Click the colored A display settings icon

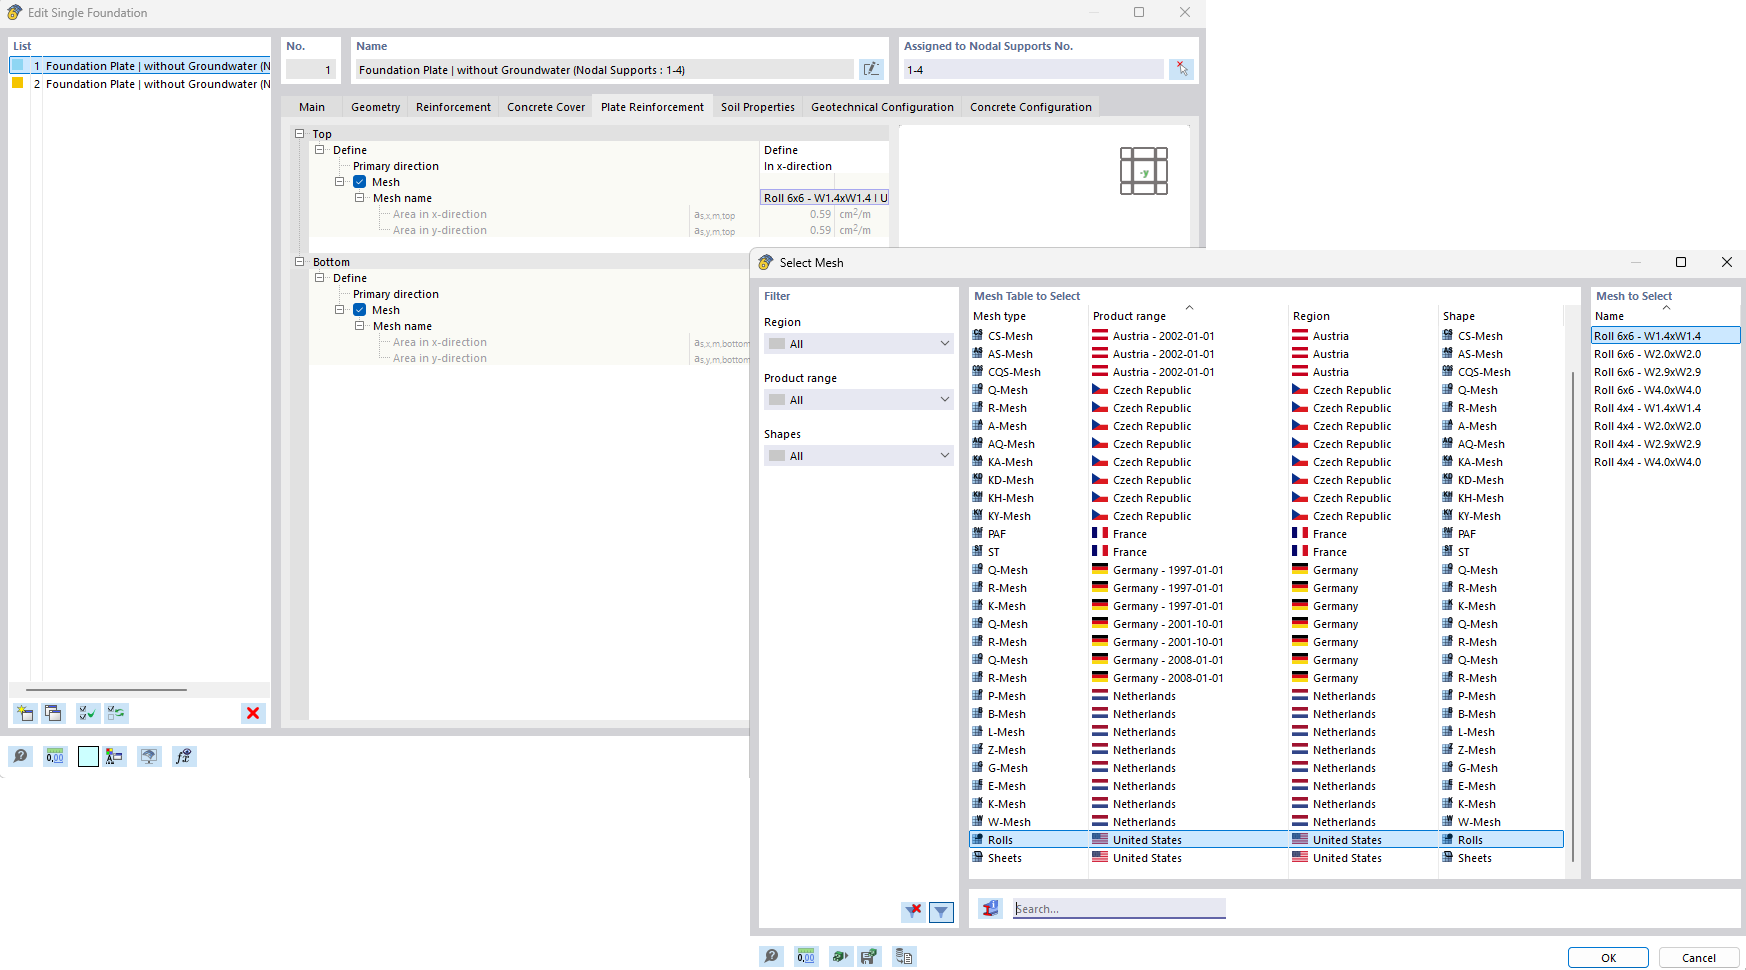pos(114,756)
